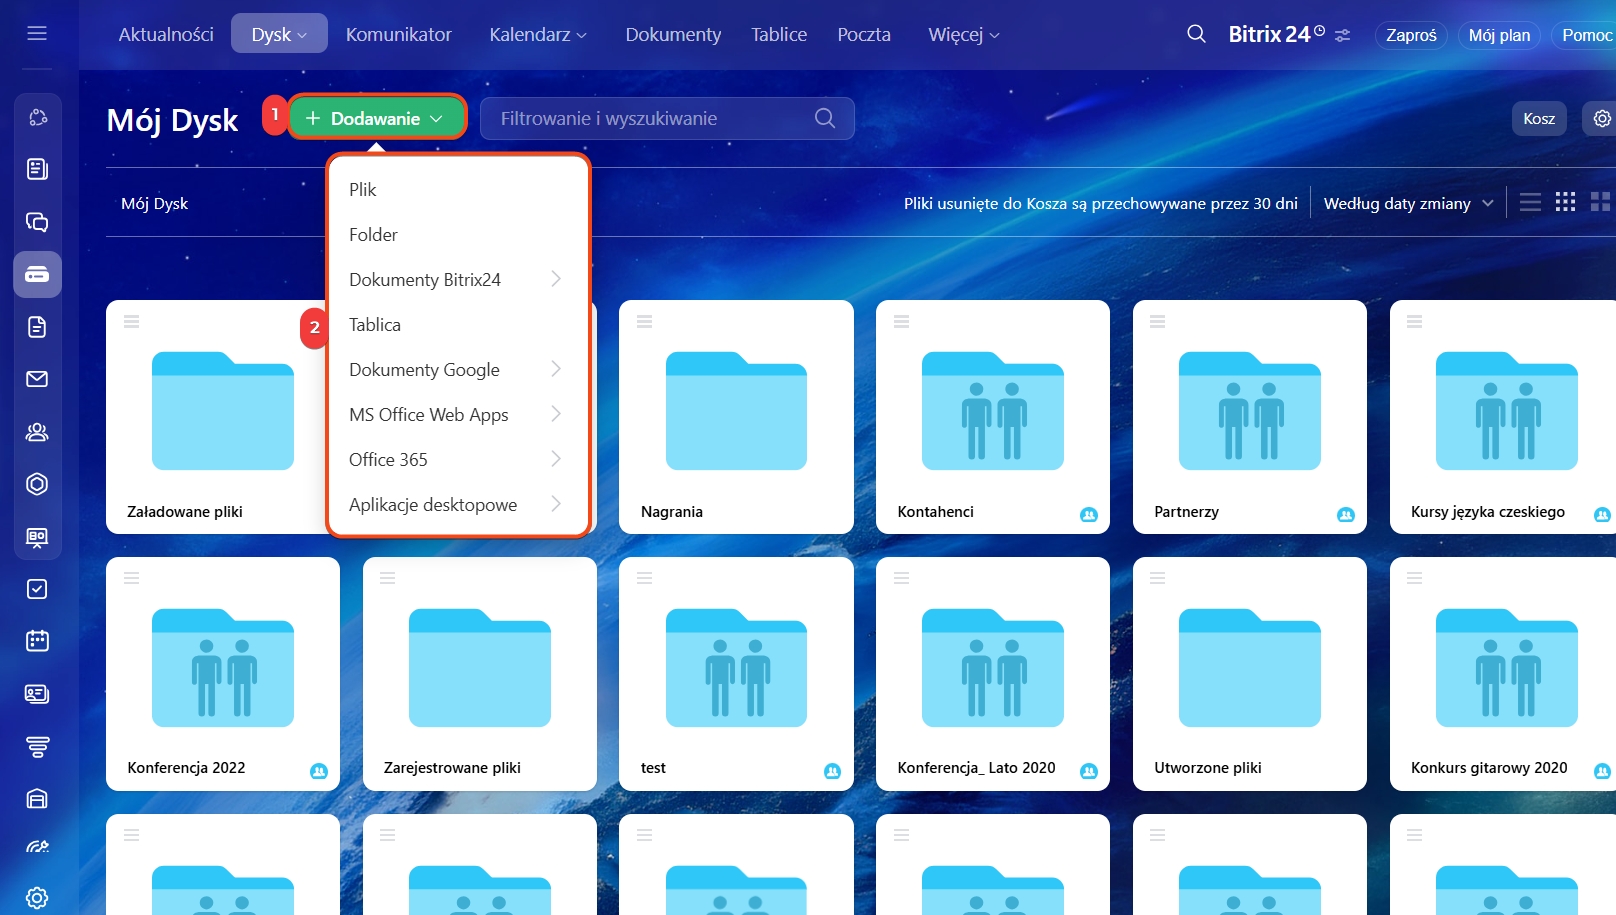Click the sidebar settings gear at bottom
Image resolution: width=1616 pixels, height=915 pixels.
click(37, 897)
